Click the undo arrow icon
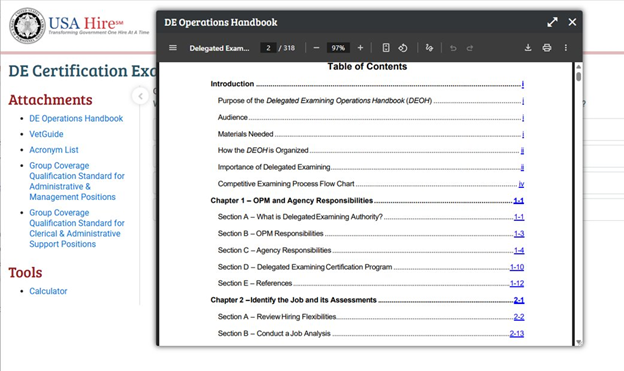Image resolution: width=624 pixels, height=371 pixels. [453, 48]
